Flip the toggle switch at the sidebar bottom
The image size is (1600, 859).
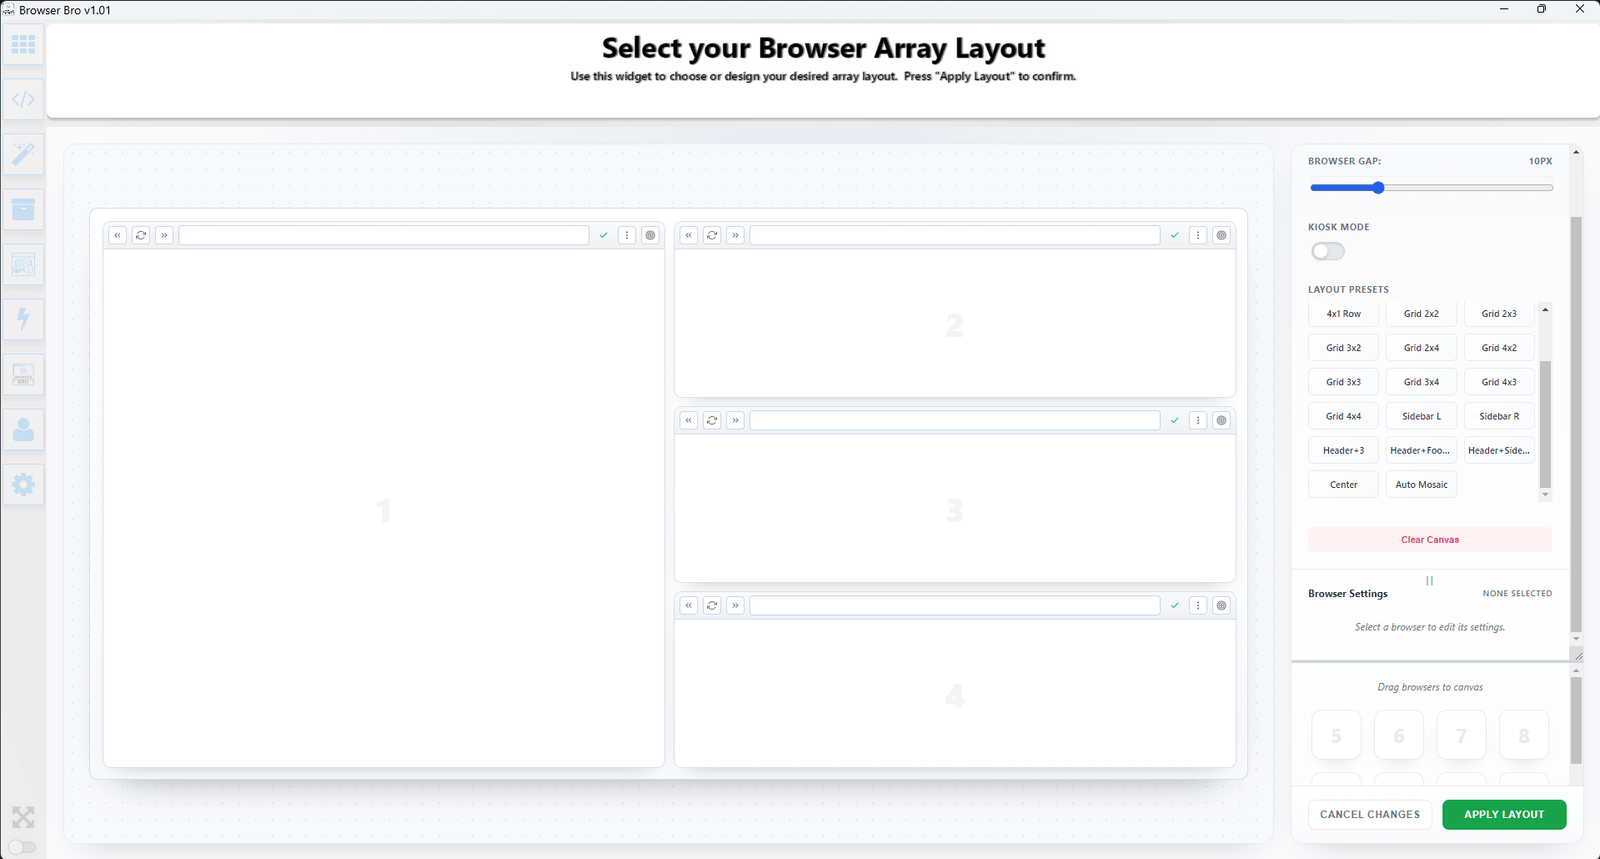click(x=22, y=847)
